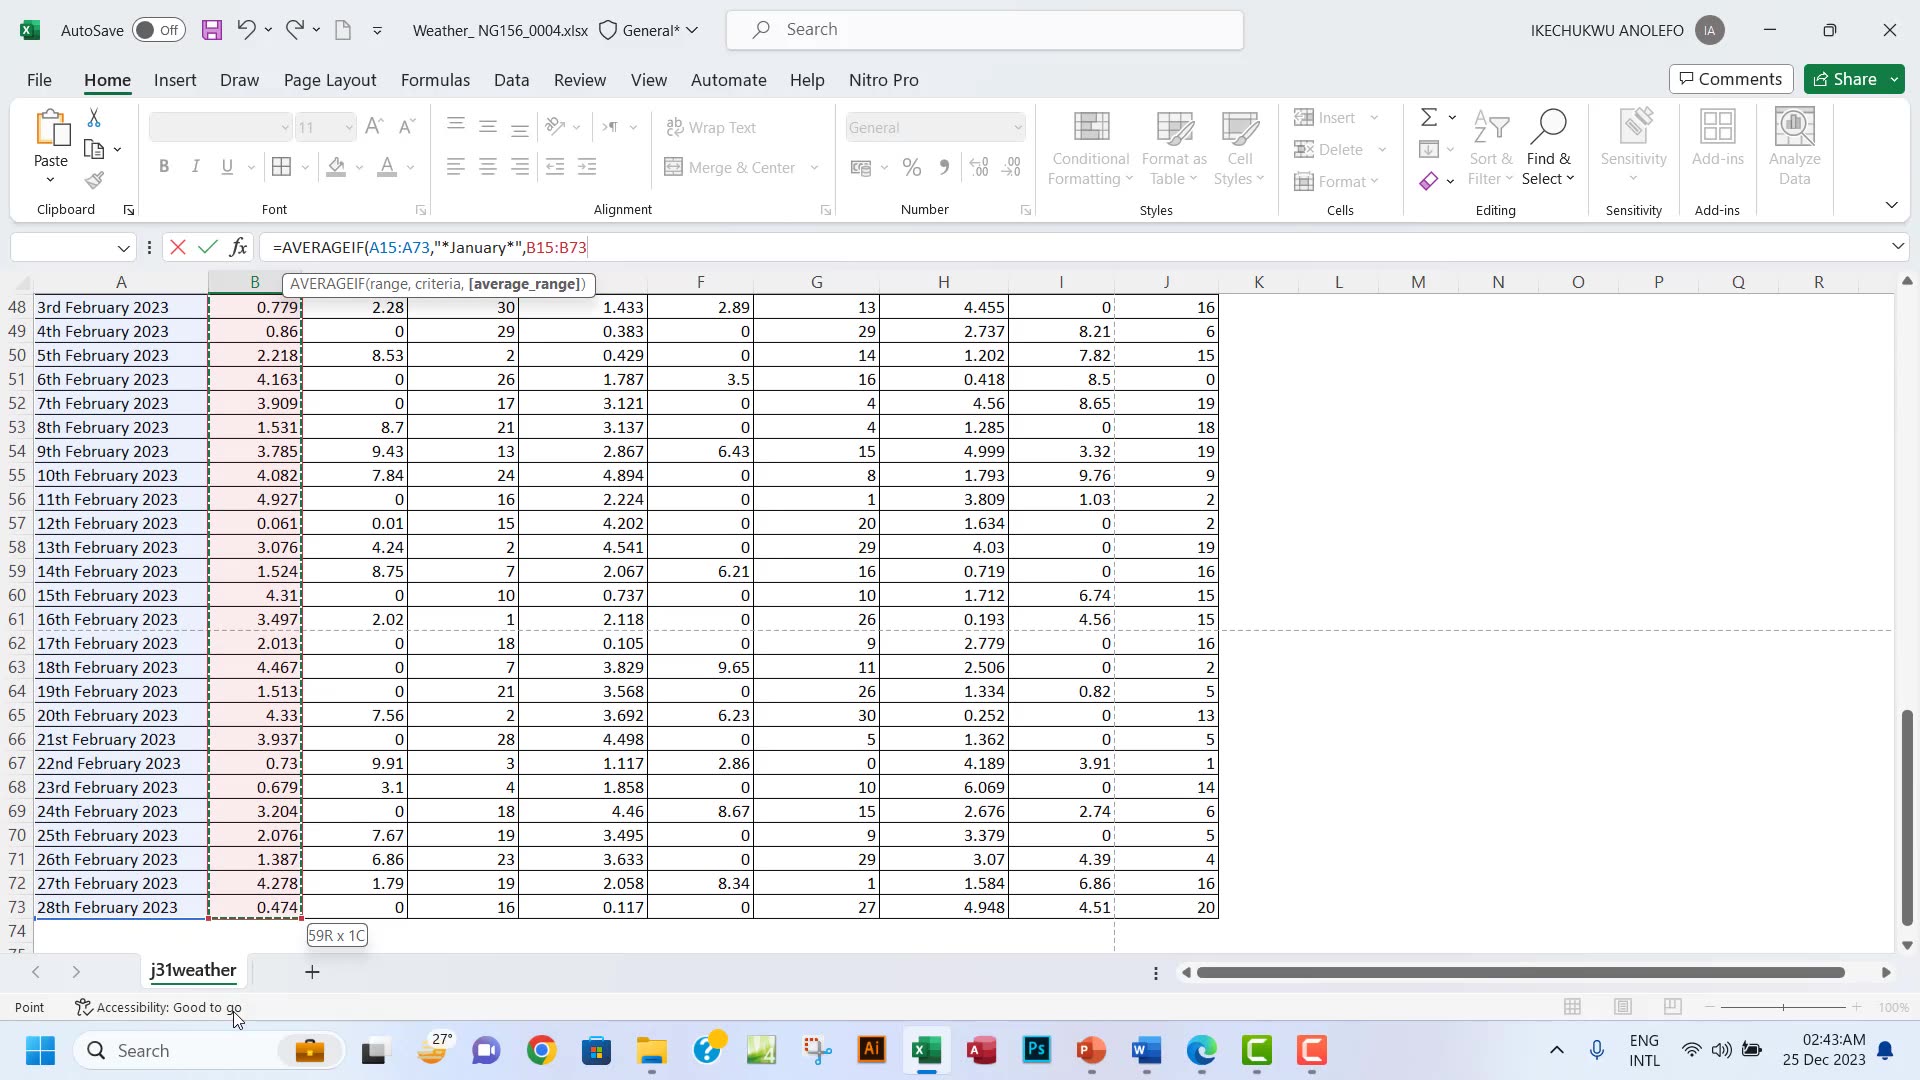Confirm the formula with the checkmark
Screen dimensions: 1920x1080
207,247
